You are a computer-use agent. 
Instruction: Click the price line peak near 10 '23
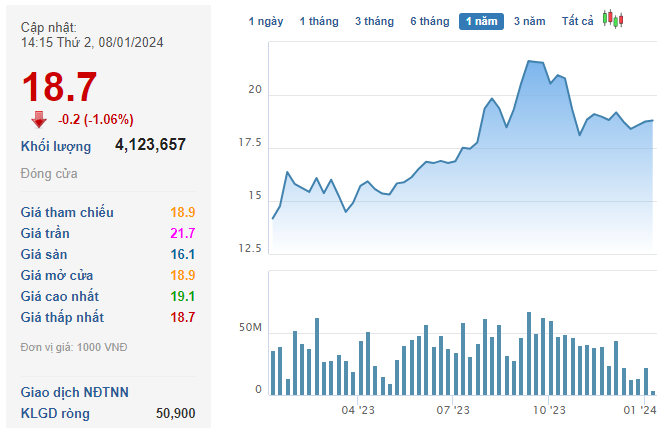click(529, 61)
